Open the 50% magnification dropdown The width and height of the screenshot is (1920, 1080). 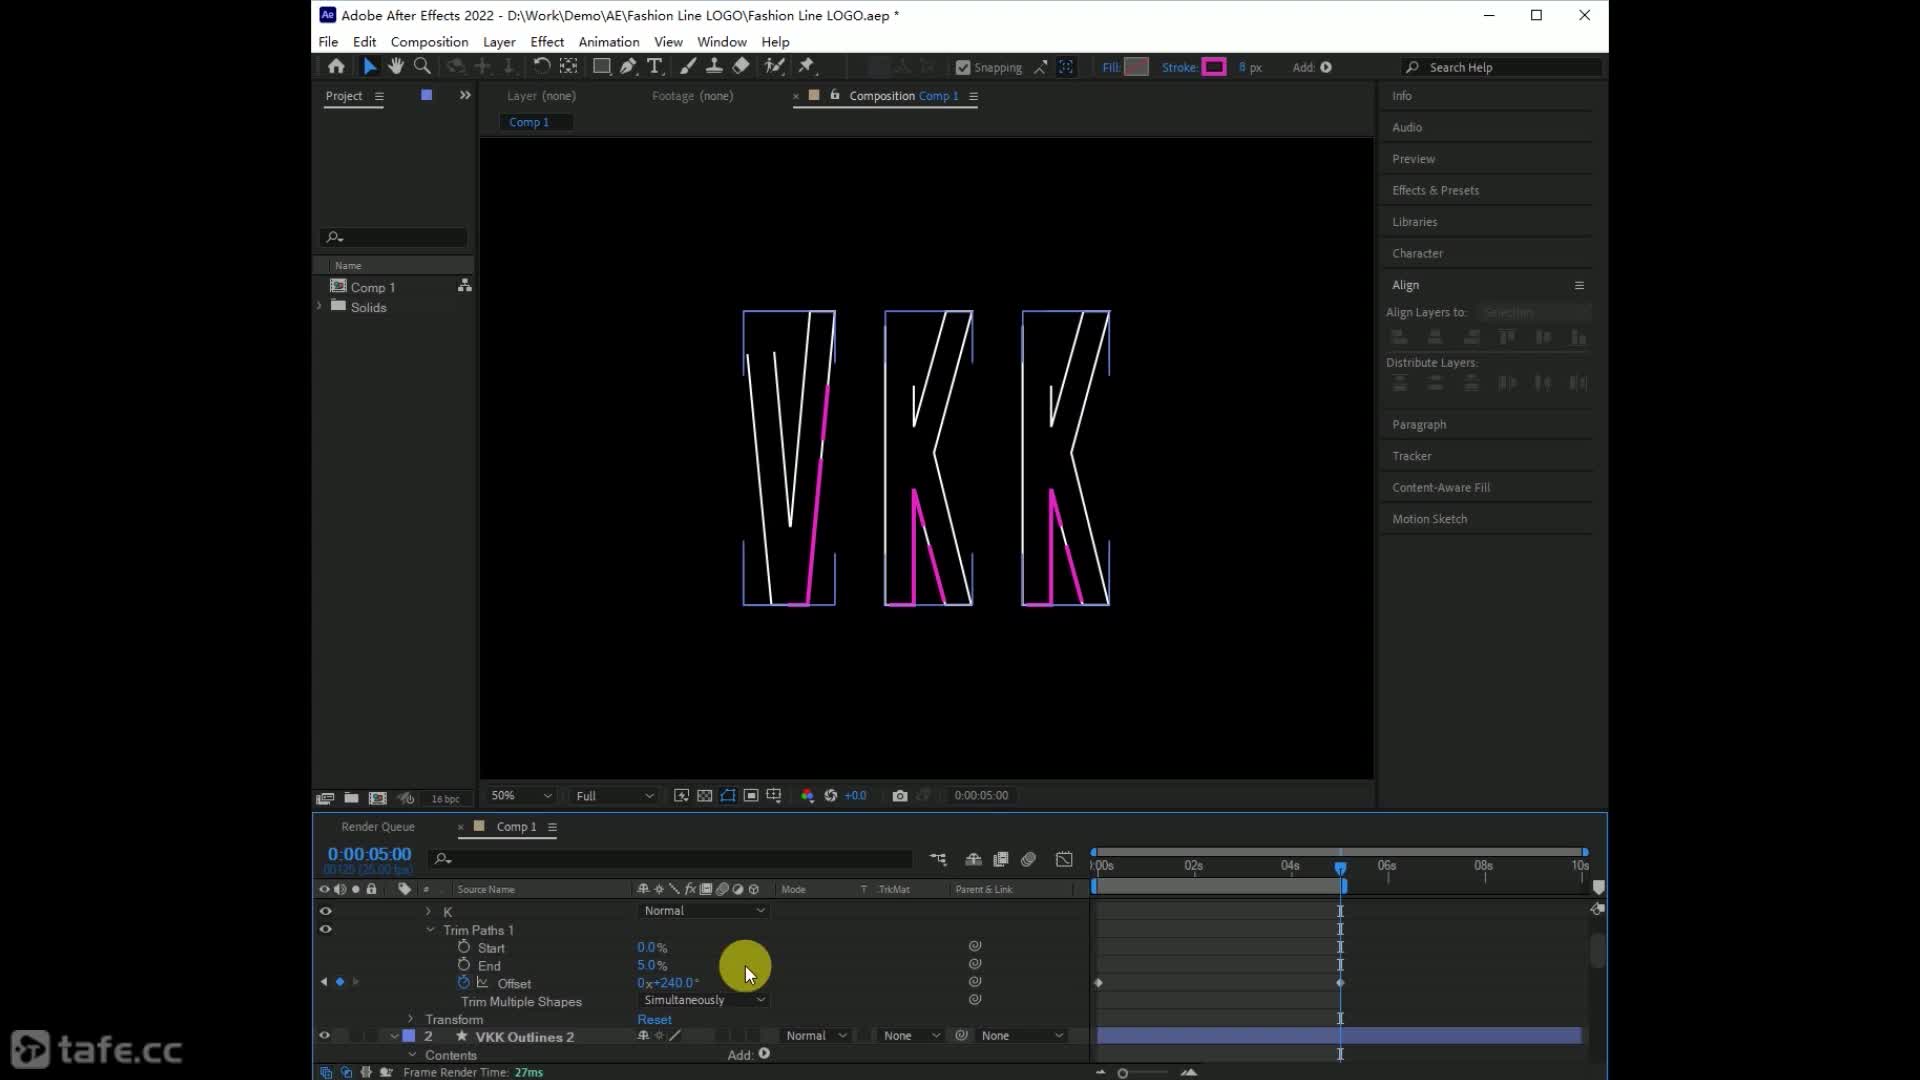(520, 796)
